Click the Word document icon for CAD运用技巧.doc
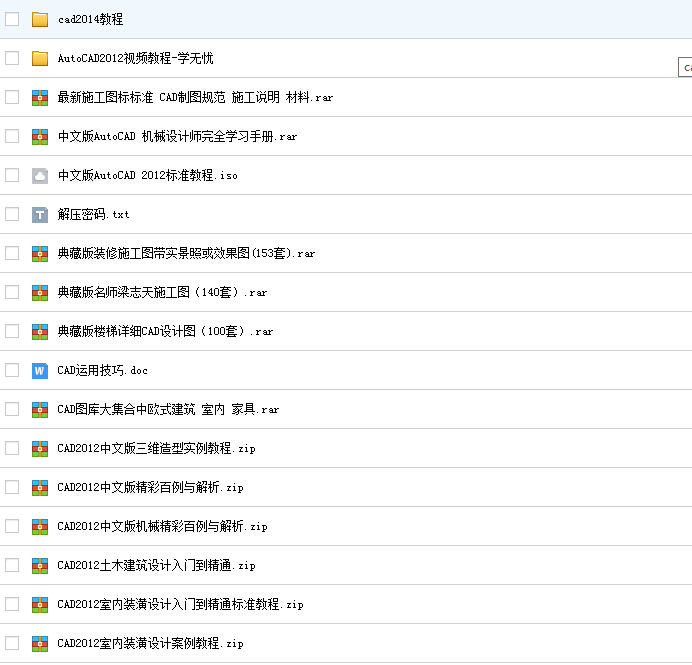Image resolution: width=692 pixels, height=665 pixels. (x=40, y=370)
